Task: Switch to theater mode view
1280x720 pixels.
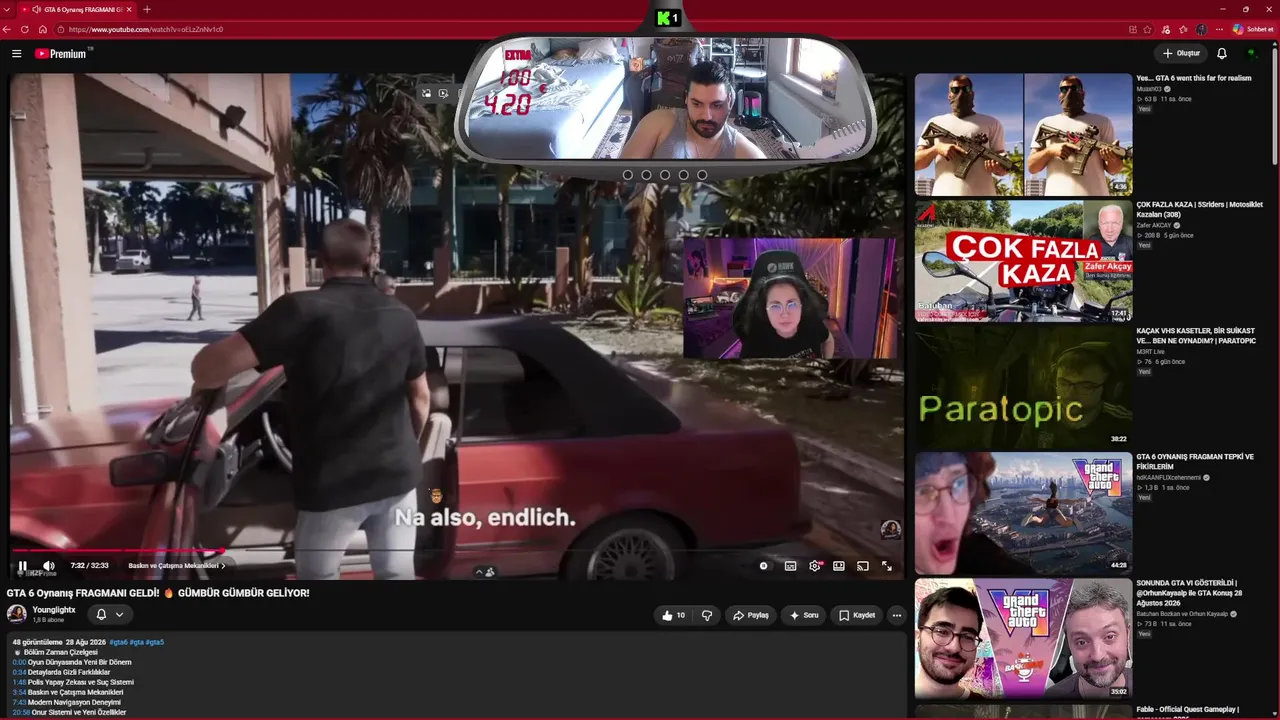Action: [839, 566]
